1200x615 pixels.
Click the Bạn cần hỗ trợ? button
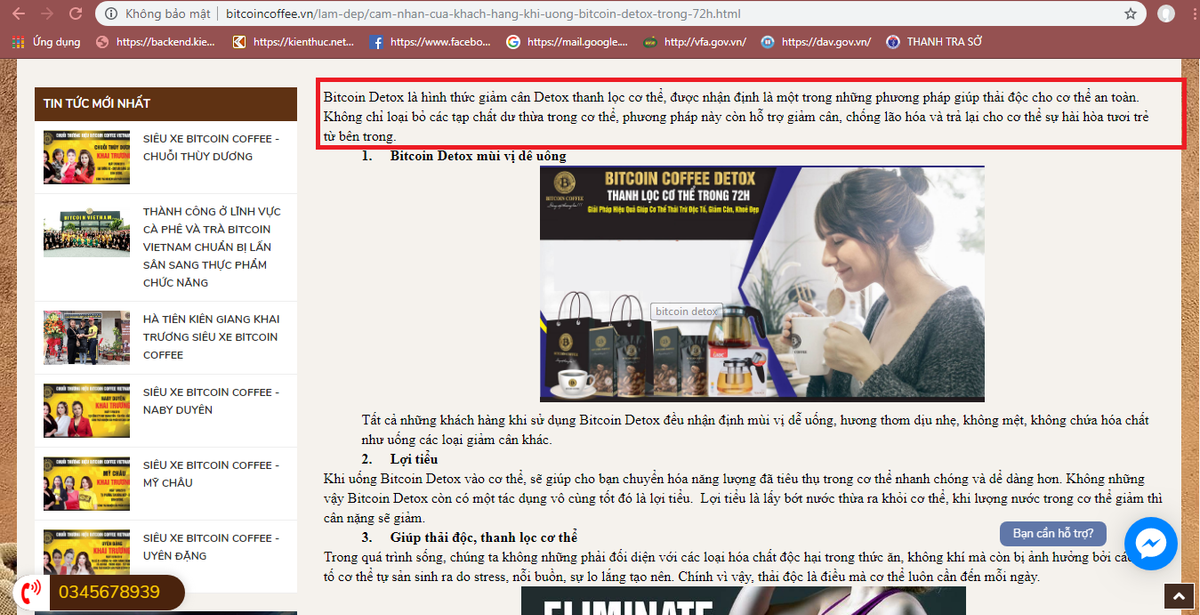pos(1052,533)
